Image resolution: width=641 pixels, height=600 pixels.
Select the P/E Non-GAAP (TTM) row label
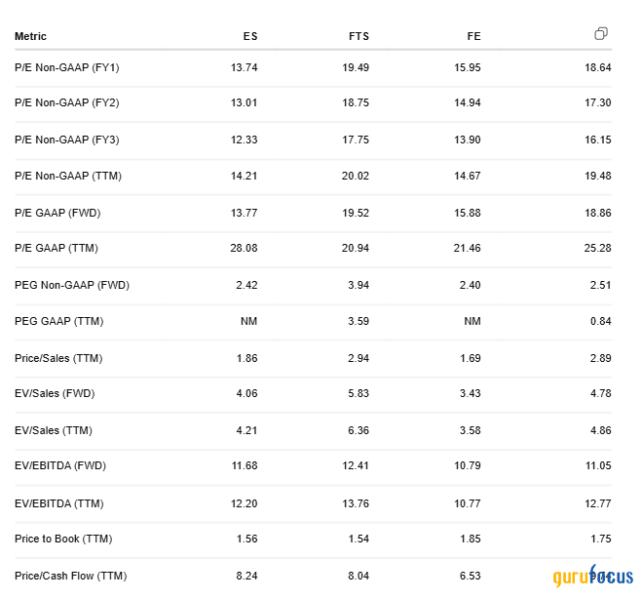[68, 176]
